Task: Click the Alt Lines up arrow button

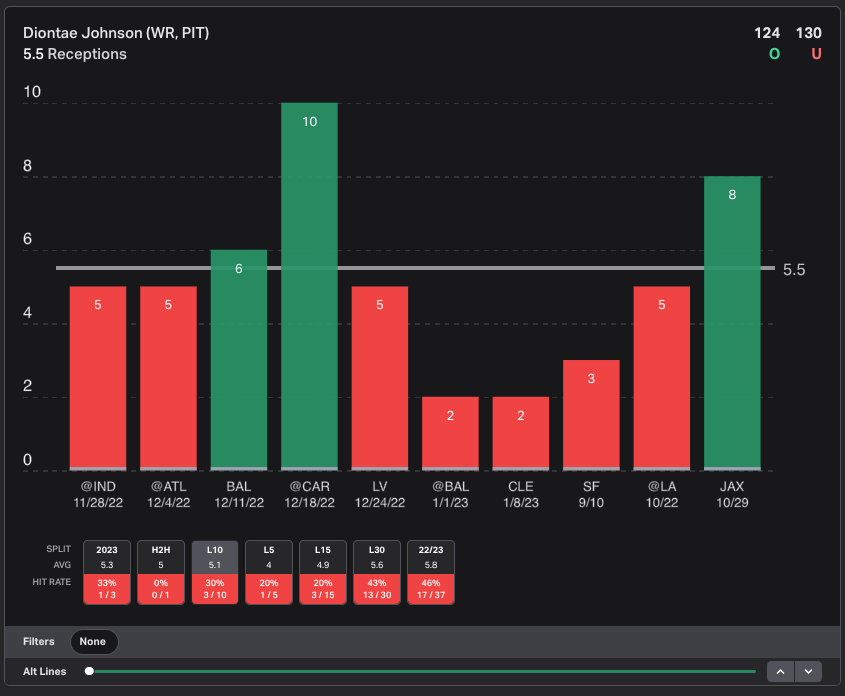Action: coord(780,672)
